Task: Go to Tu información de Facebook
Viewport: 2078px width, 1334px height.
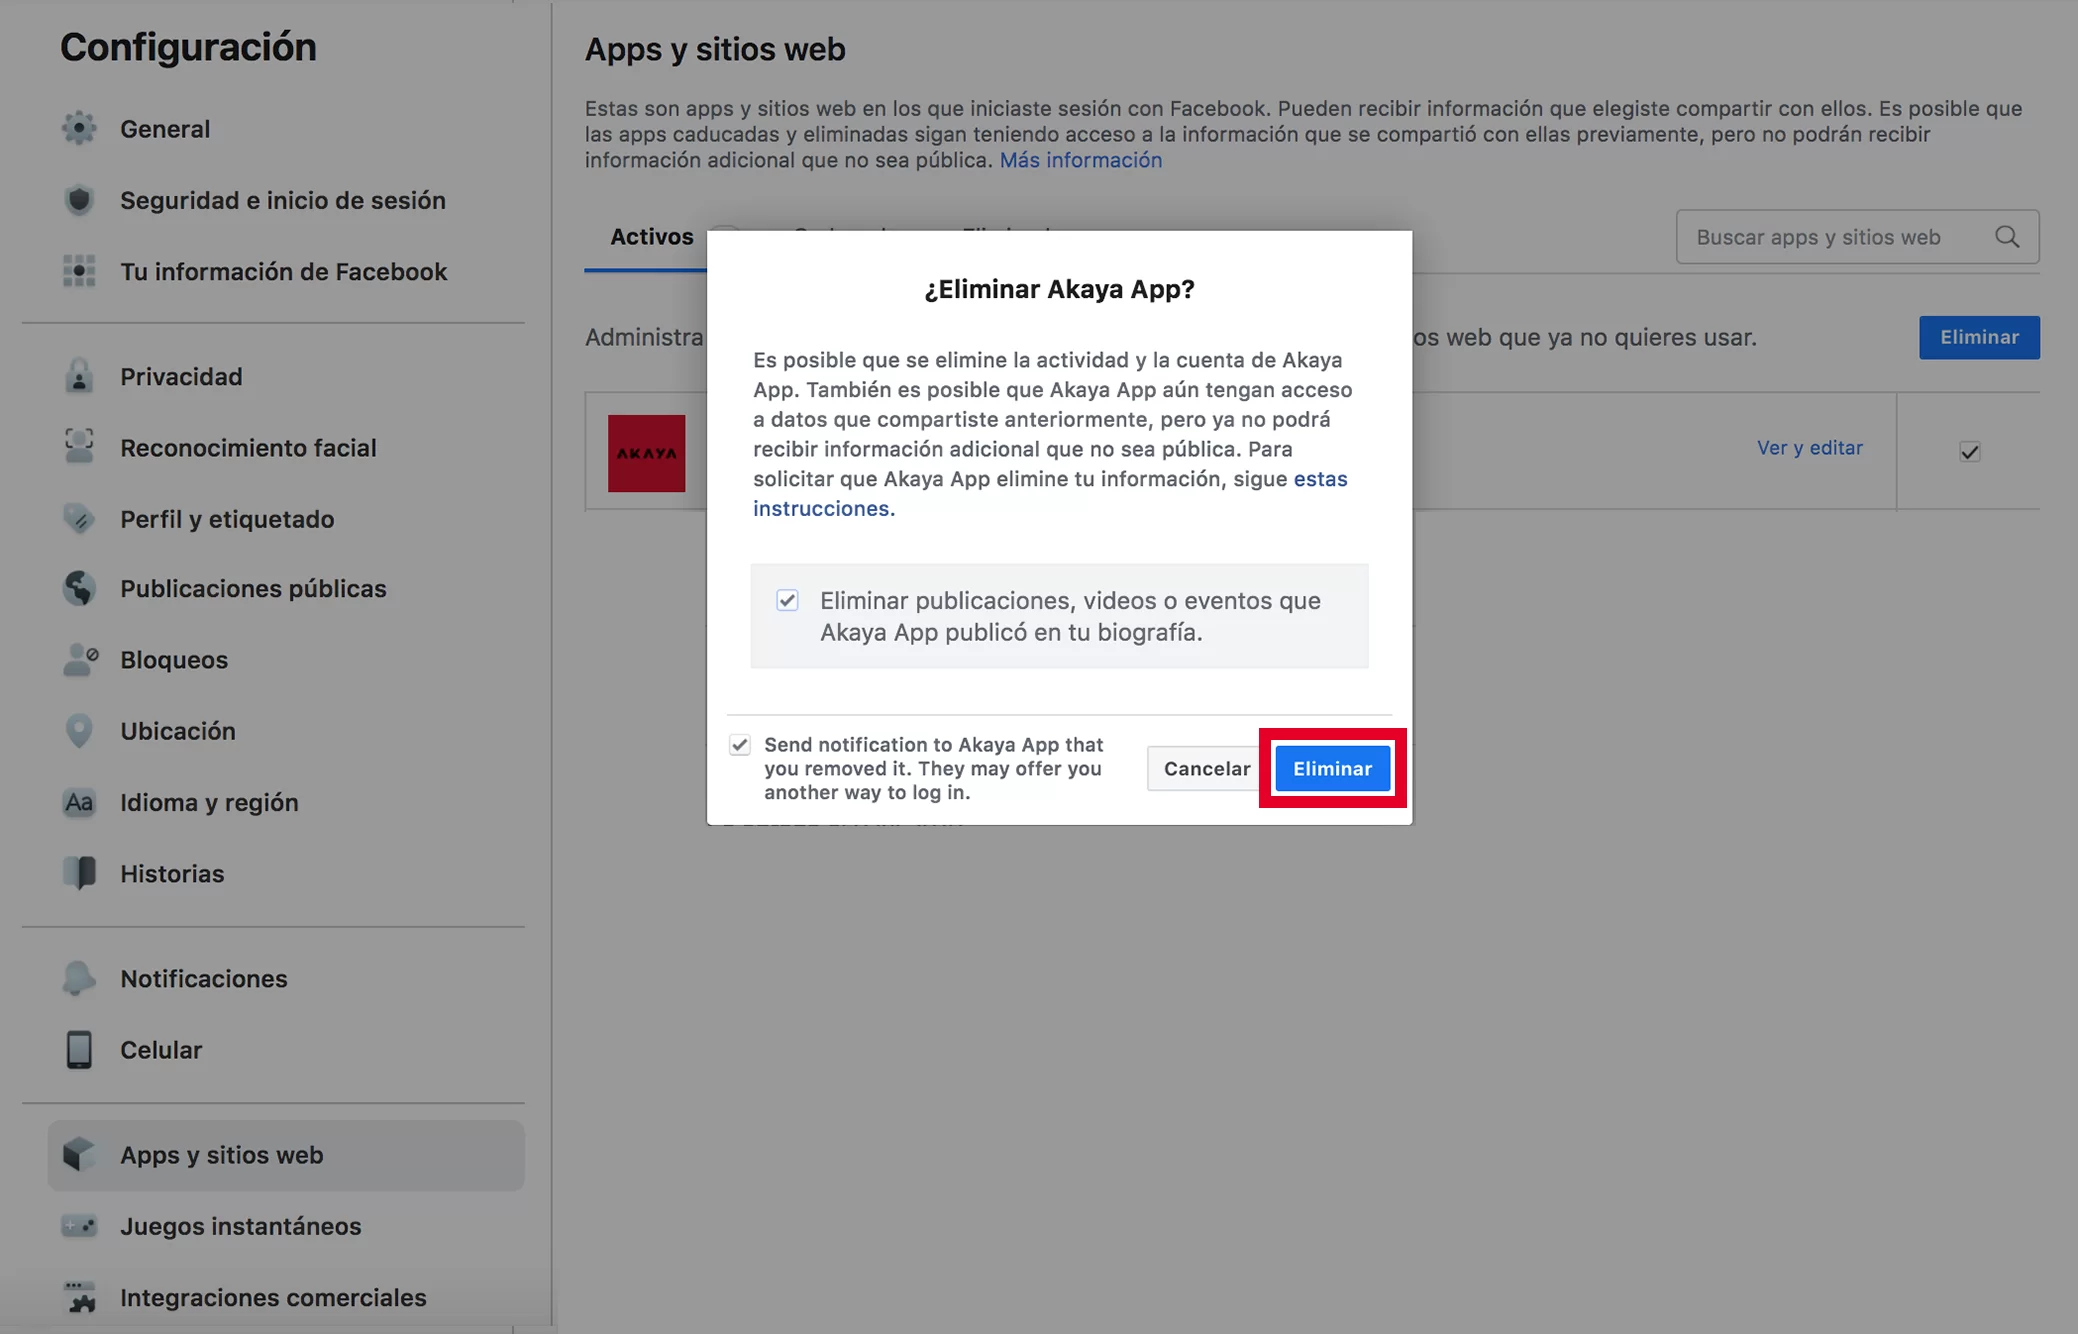Action: coord(286,271)
